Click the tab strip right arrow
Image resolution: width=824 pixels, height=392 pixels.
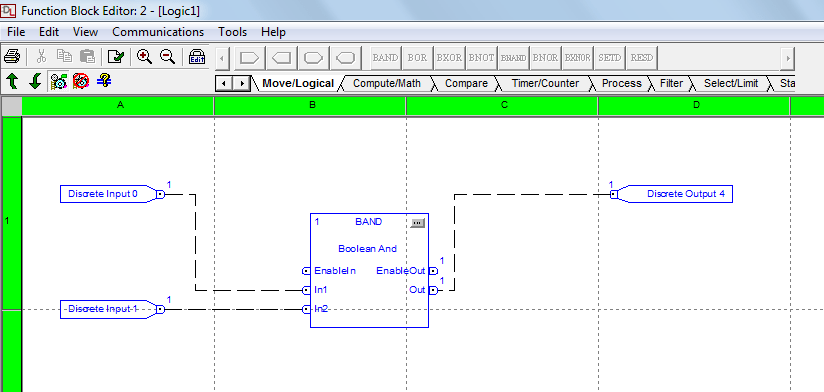pos(242,83)
